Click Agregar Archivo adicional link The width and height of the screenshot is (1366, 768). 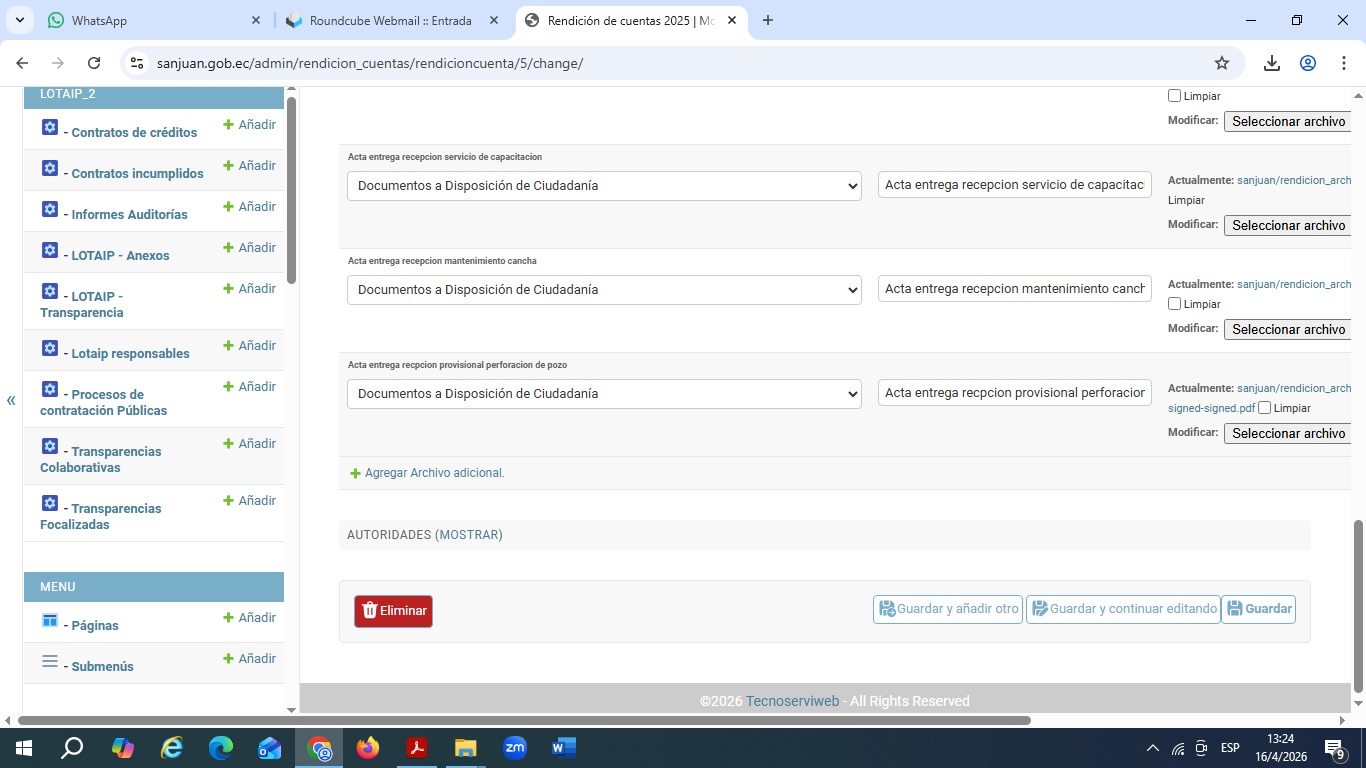[x=433, y=473]
